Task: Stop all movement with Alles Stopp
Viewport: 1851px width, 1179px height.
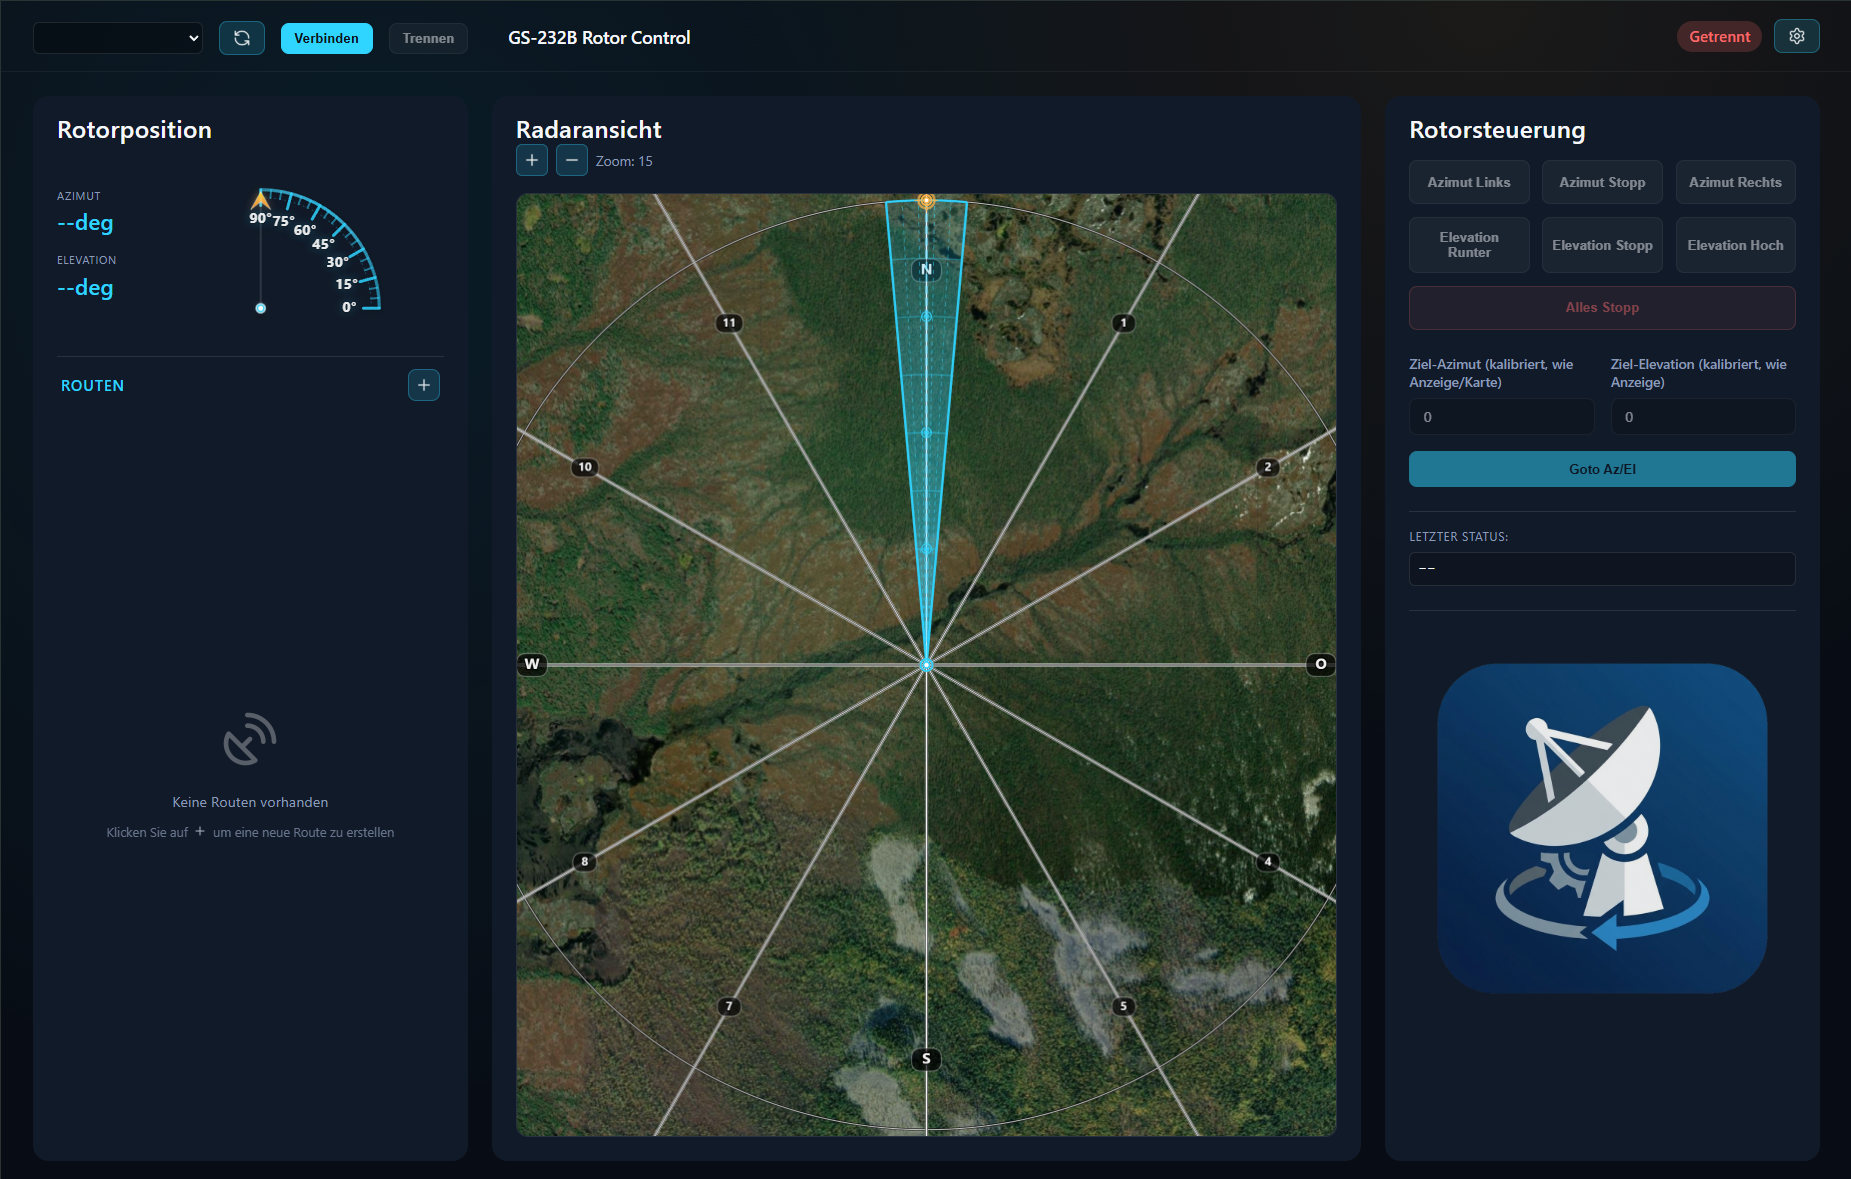Action: point(1602,308)
